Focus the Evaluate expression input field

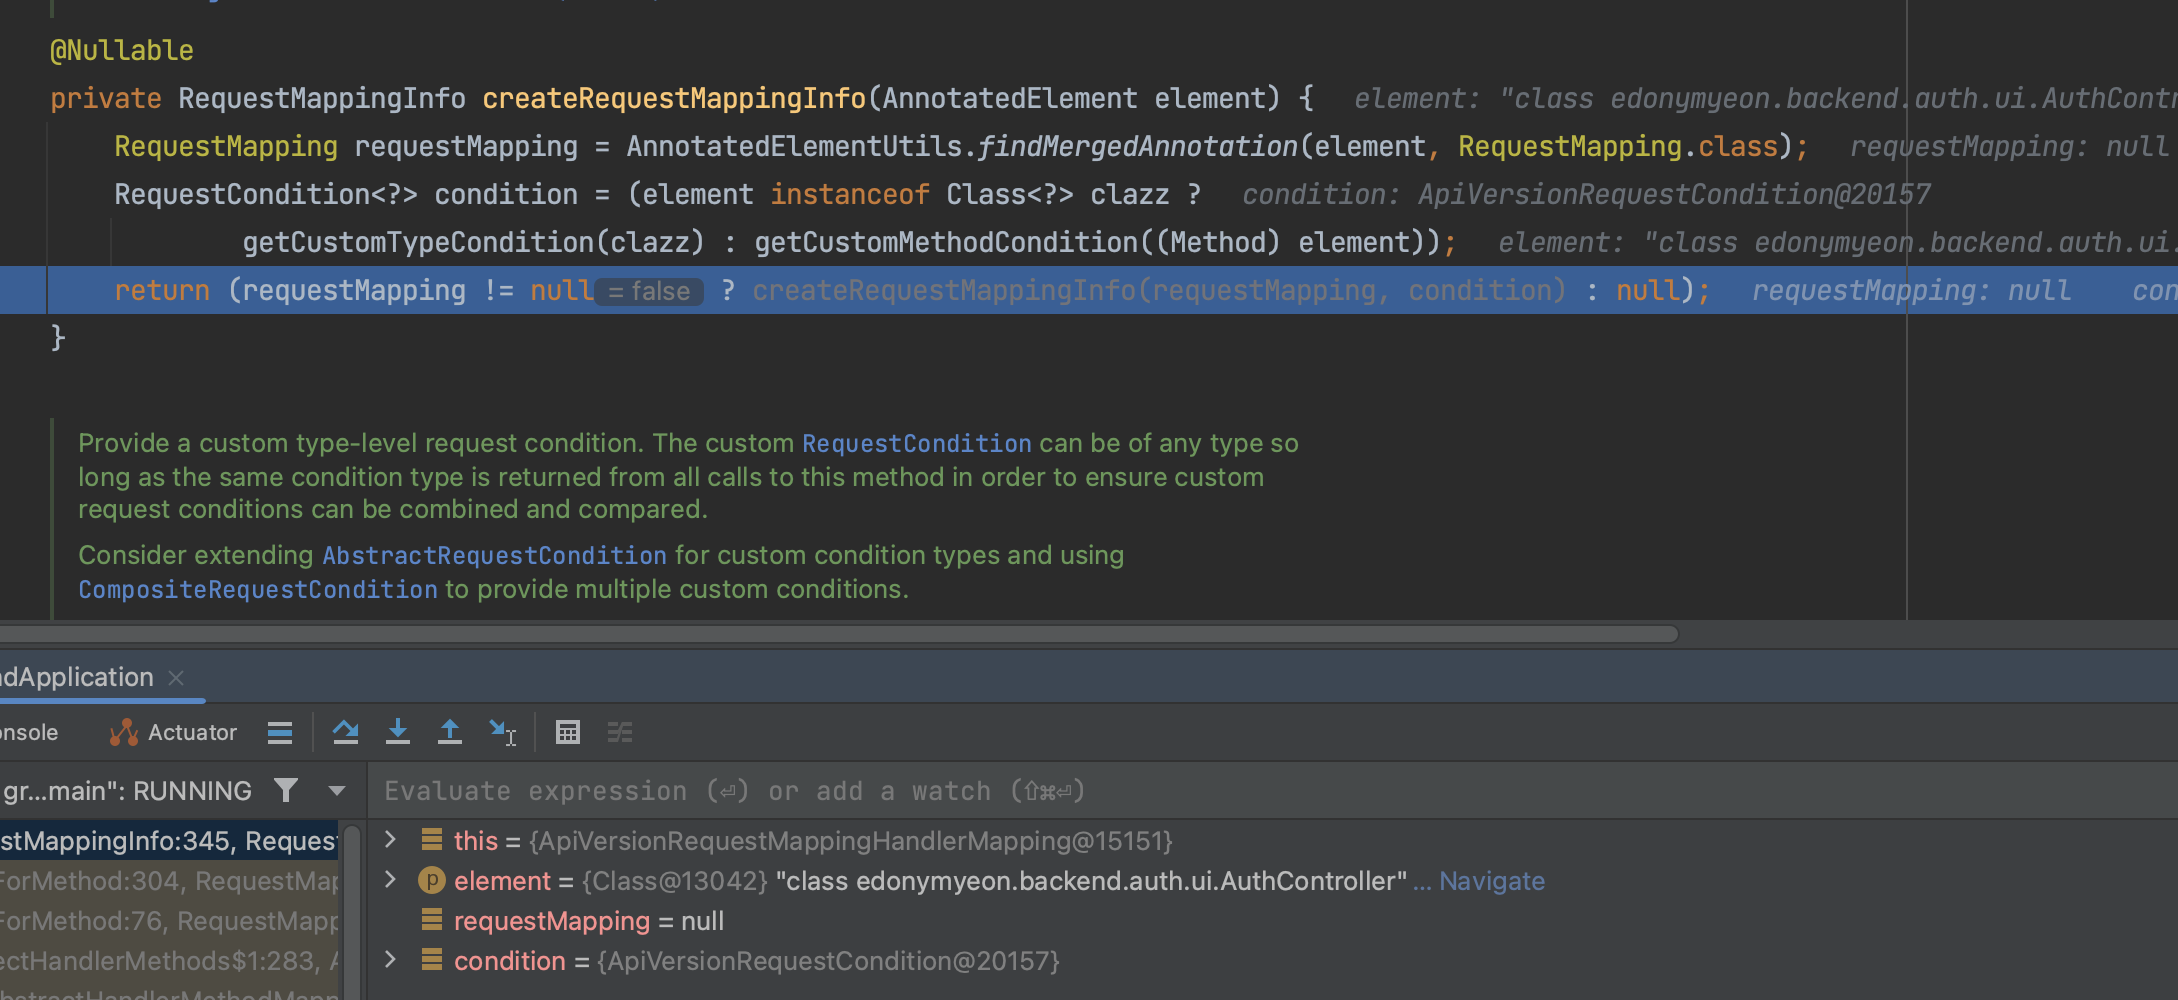coord(1270,791)
